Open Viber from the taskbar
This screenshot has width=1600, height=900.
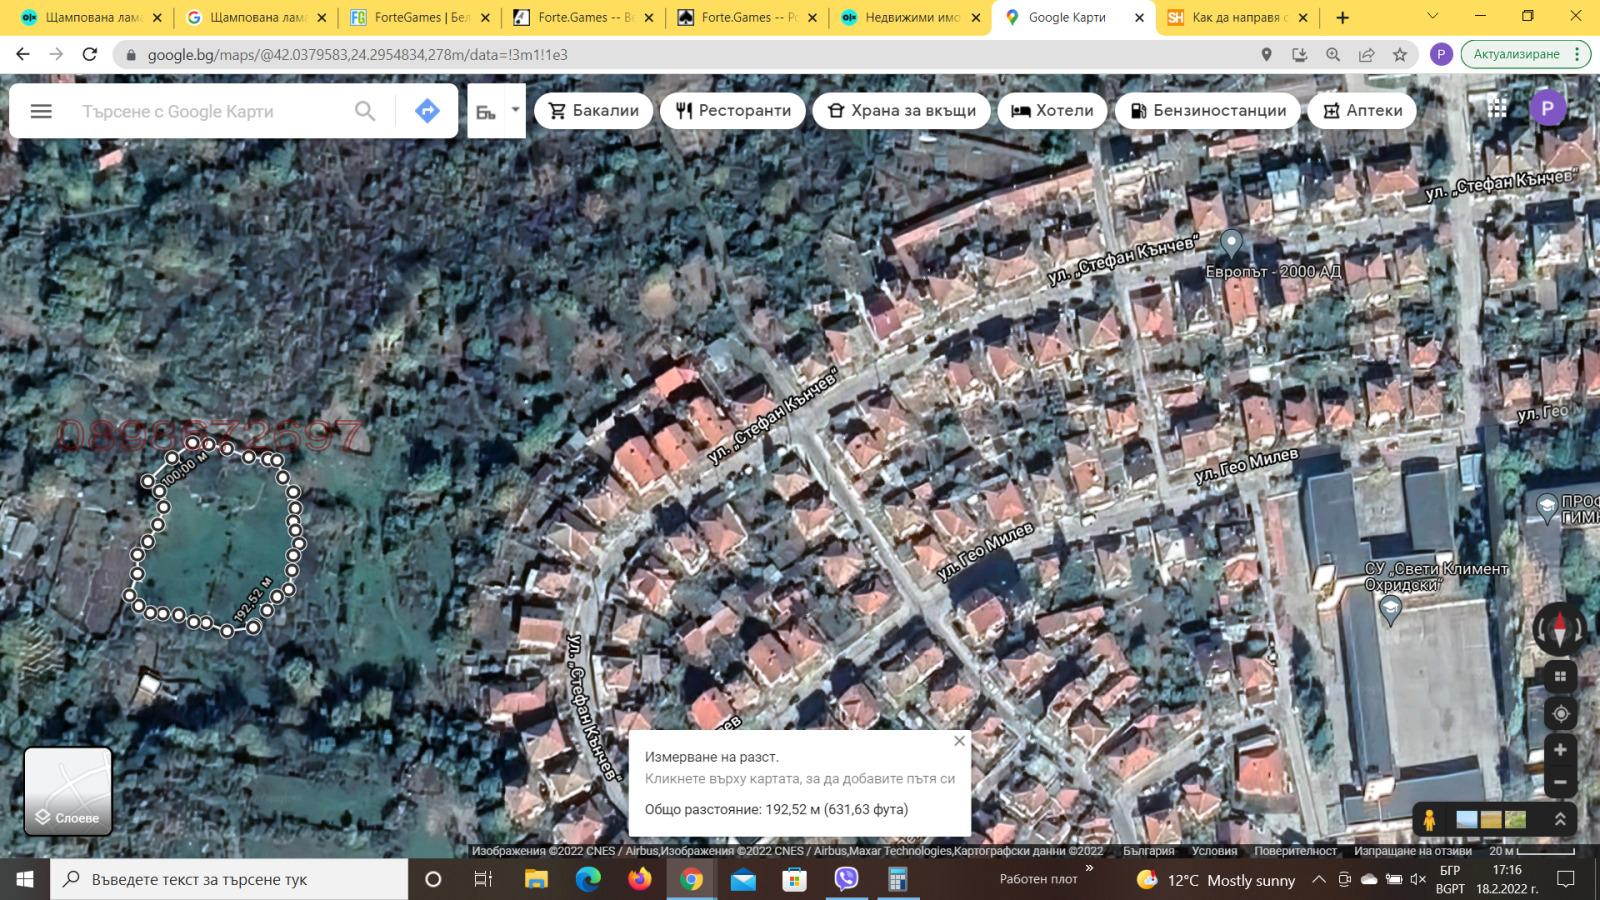click(x=846, y=879)
